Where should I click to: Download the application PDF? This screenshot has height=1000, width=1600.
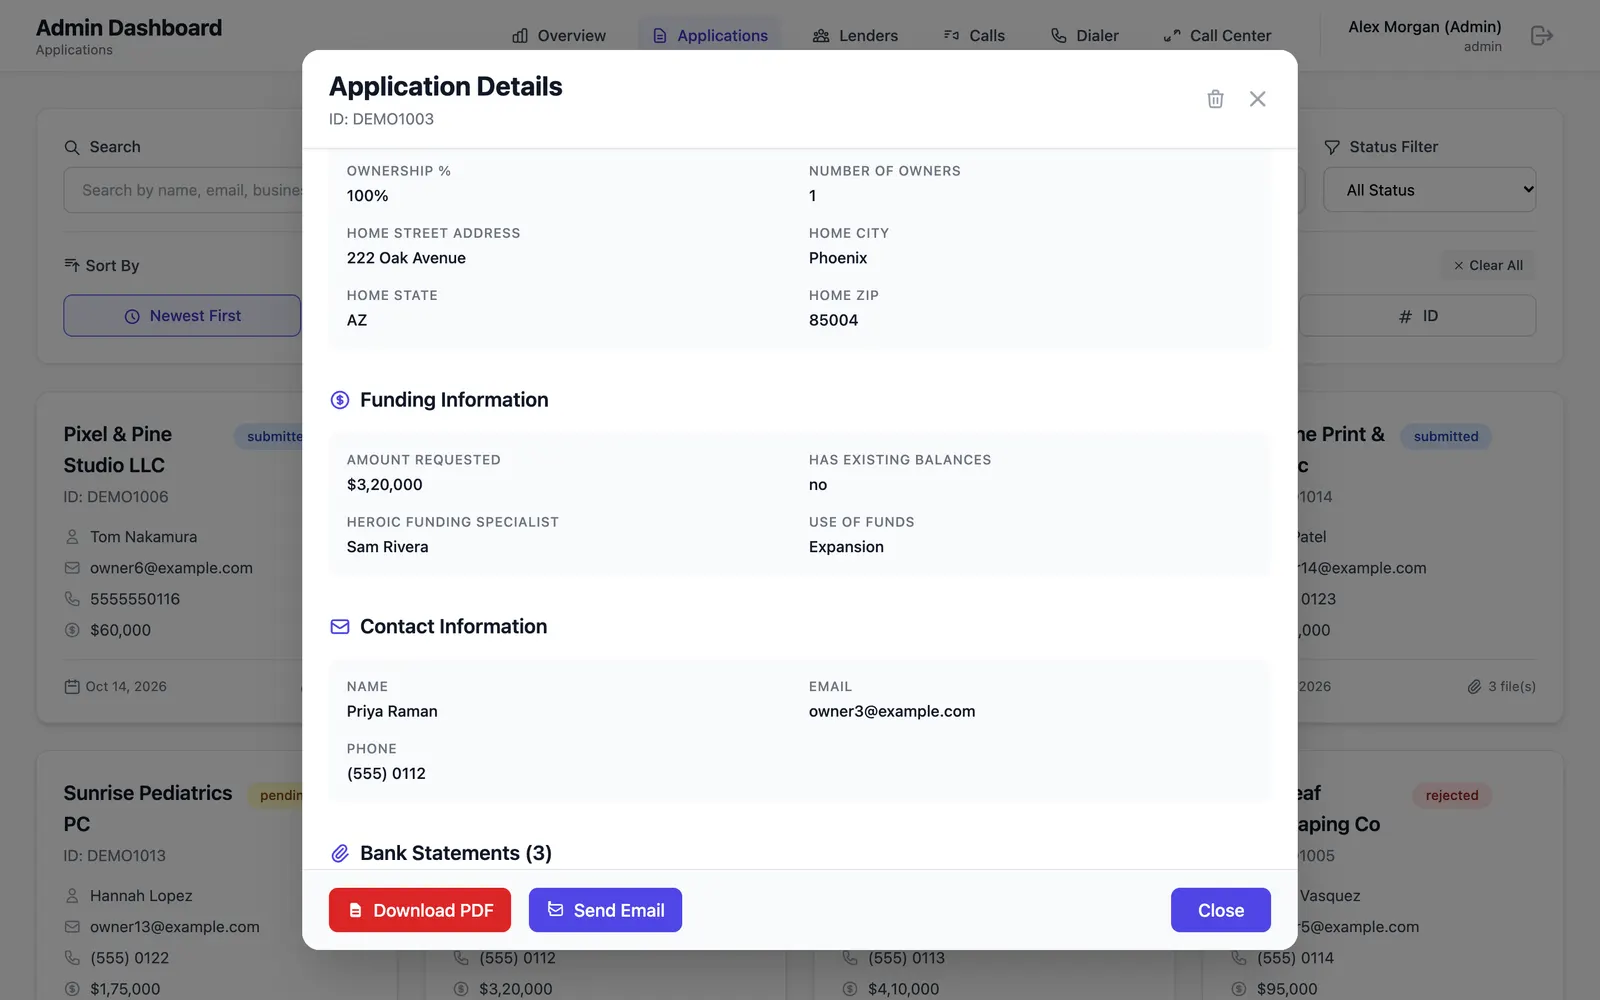point(420,910)
